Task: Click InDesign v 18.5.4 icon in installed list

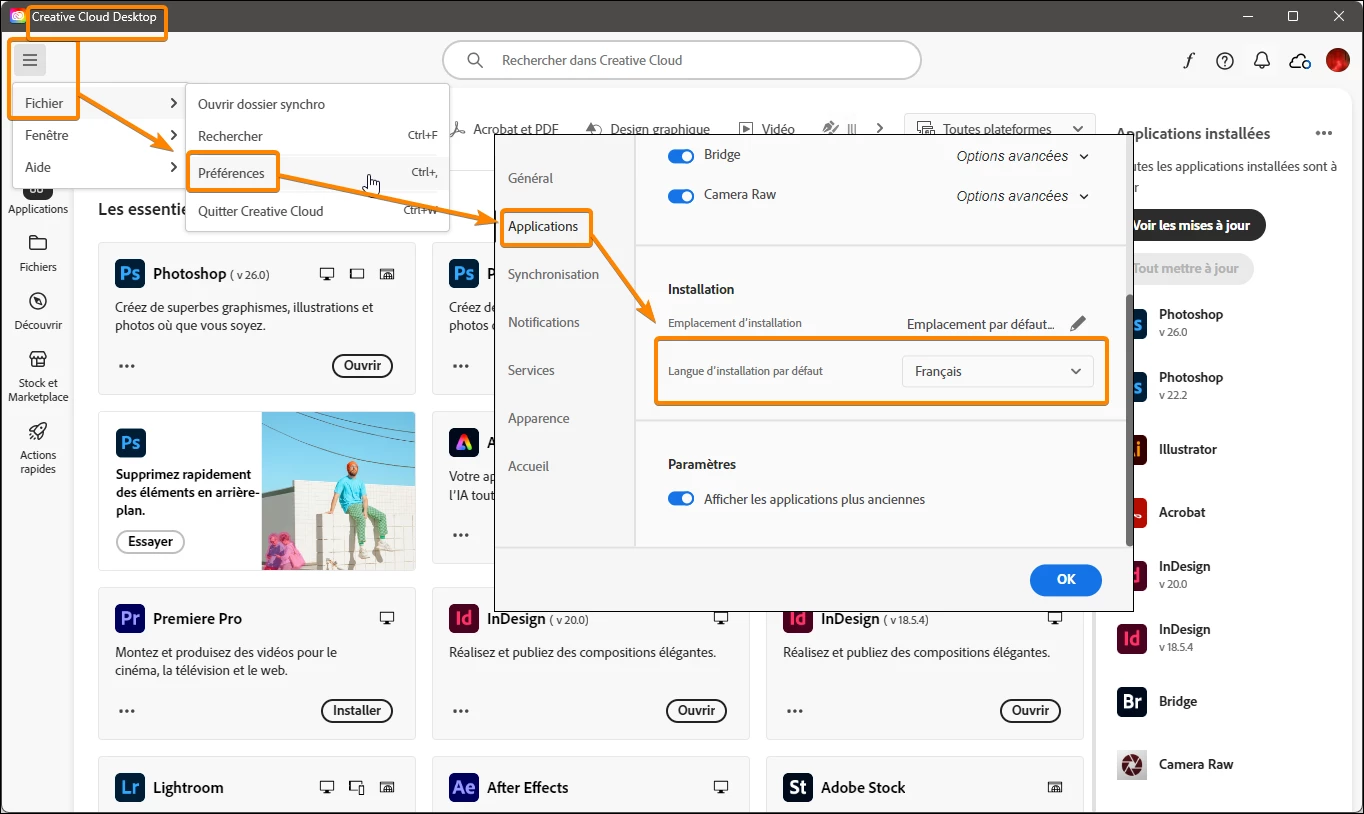Action: point(1132,638)
